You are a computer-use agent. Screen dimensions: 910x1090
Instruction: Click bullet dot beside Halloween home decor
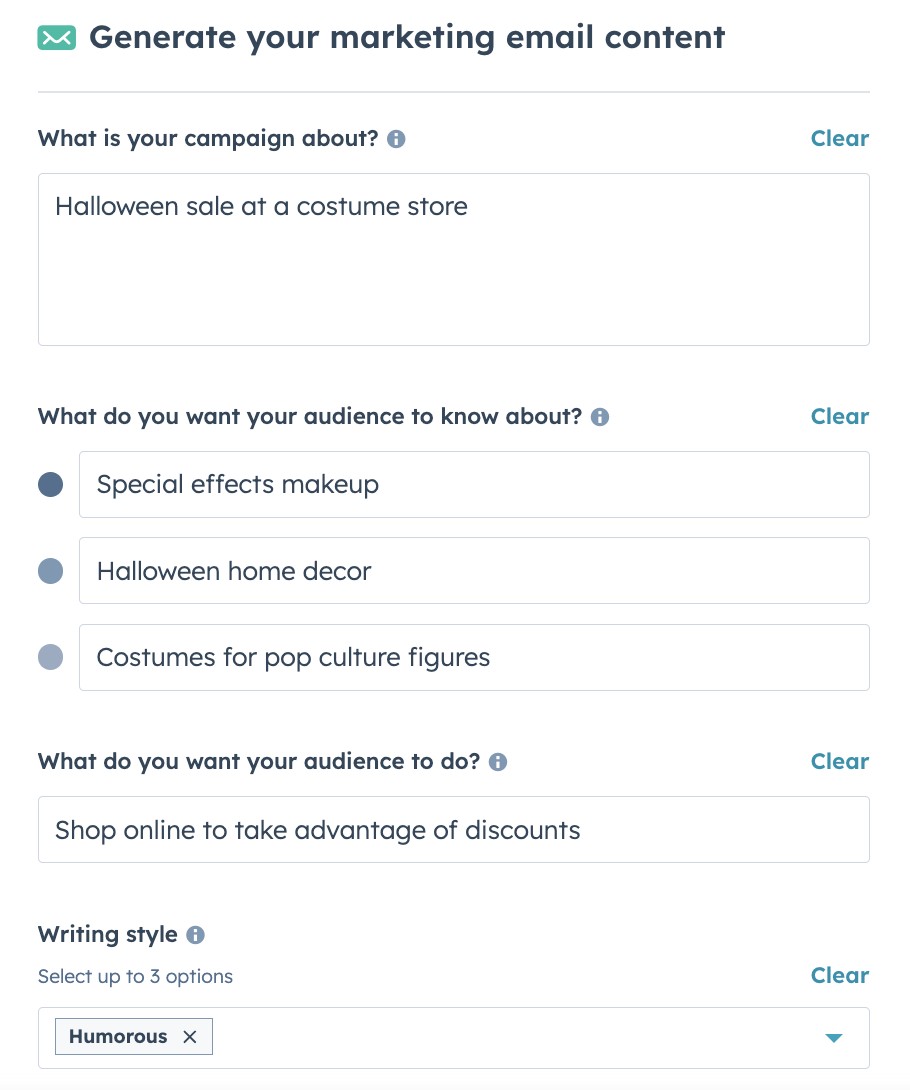[50, 571]
